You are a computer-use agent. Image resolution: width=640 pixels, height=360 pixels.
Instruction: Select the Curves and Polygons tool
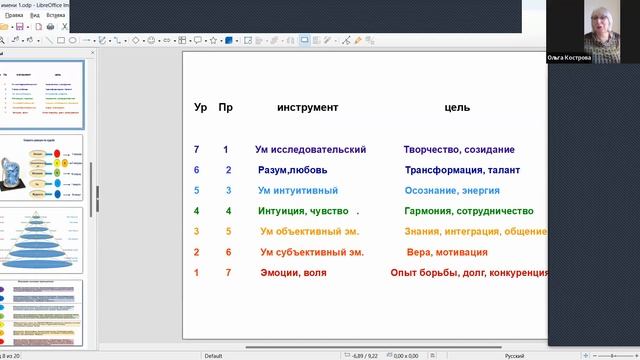(x=102, y=40)
